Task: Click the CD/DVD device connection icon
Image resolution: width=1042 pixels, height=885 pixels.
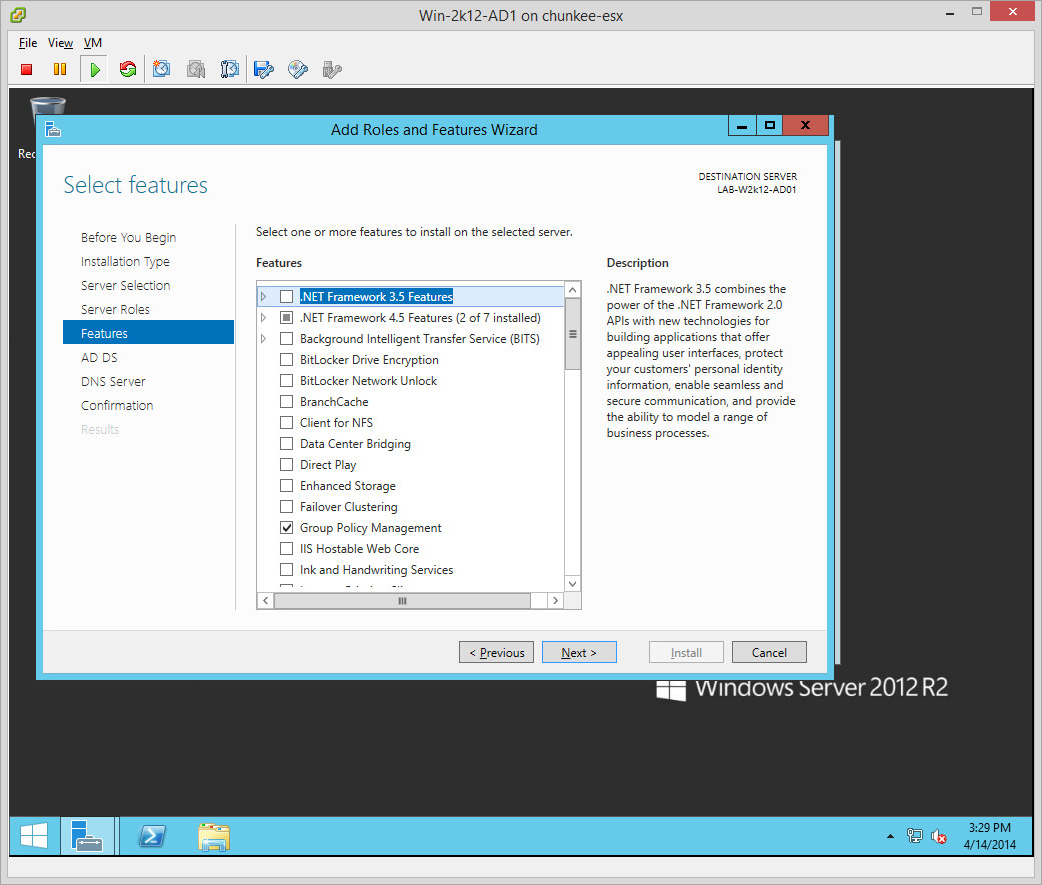Action: point(298,69)
